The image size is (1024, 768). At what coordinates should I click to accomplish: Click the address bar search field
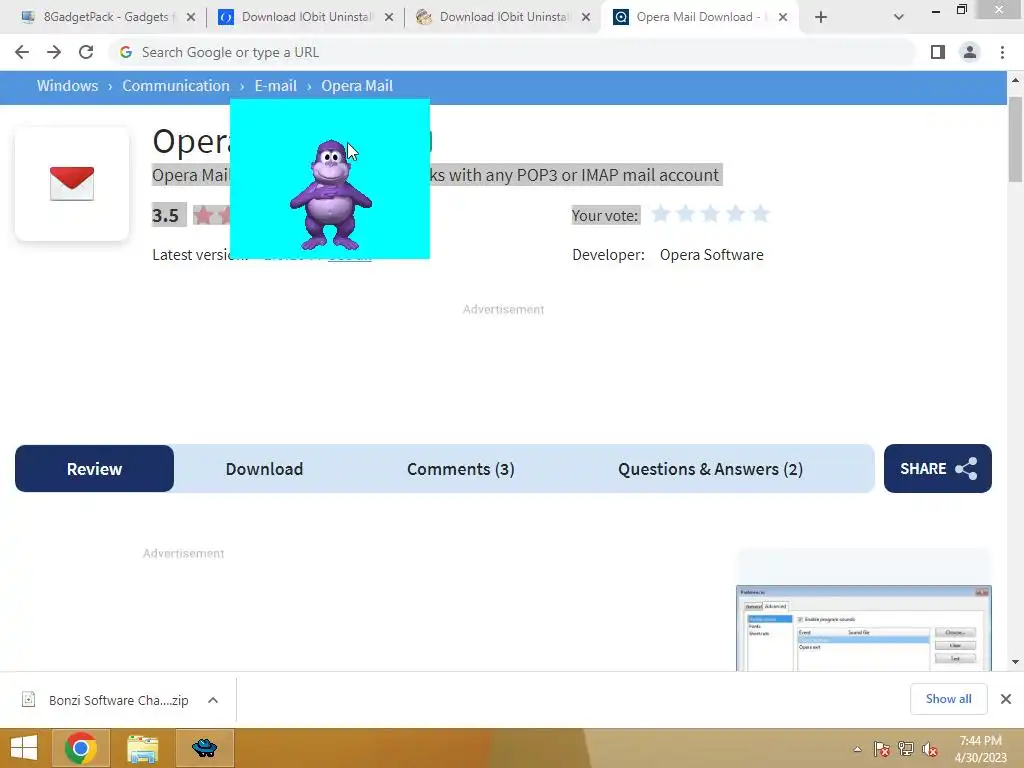click(513, 52)
